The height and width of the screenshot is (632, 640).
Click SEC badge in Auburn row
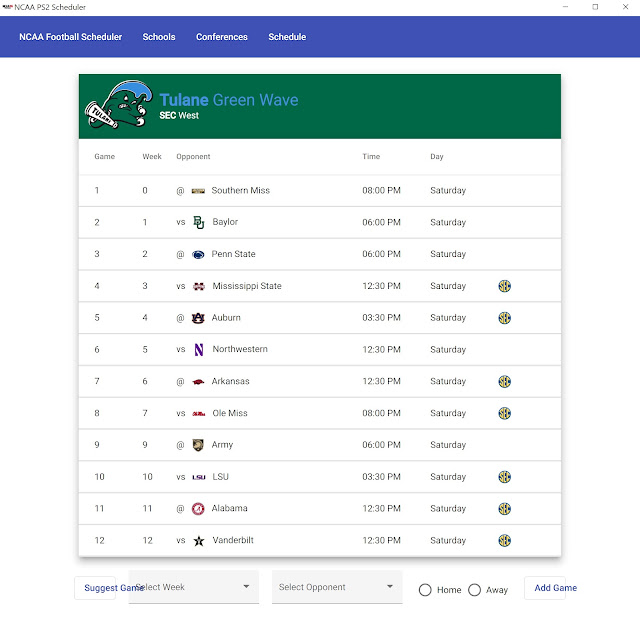[x=504, y=318]
